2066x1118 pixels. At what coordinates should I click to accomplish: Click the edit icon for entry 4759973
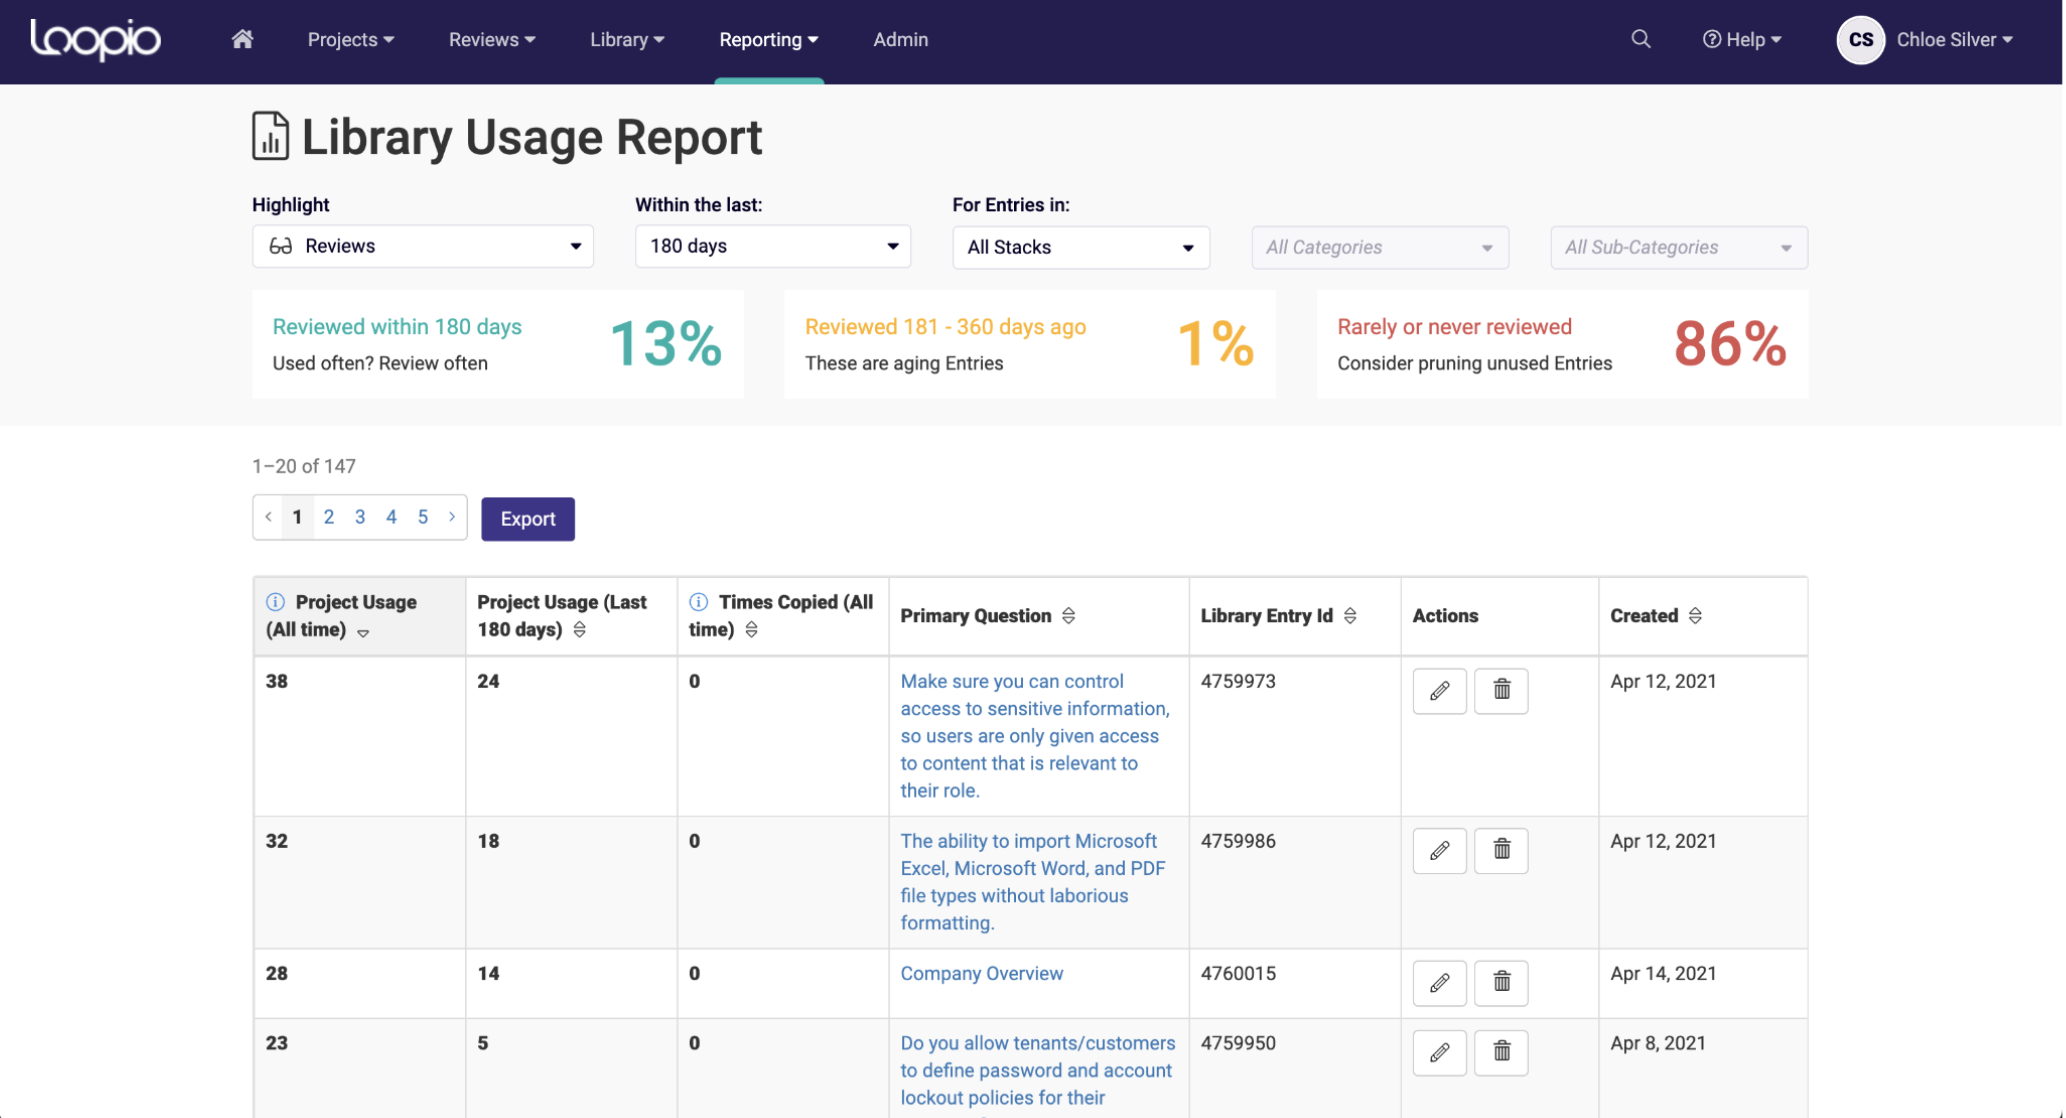[1438, 688]
